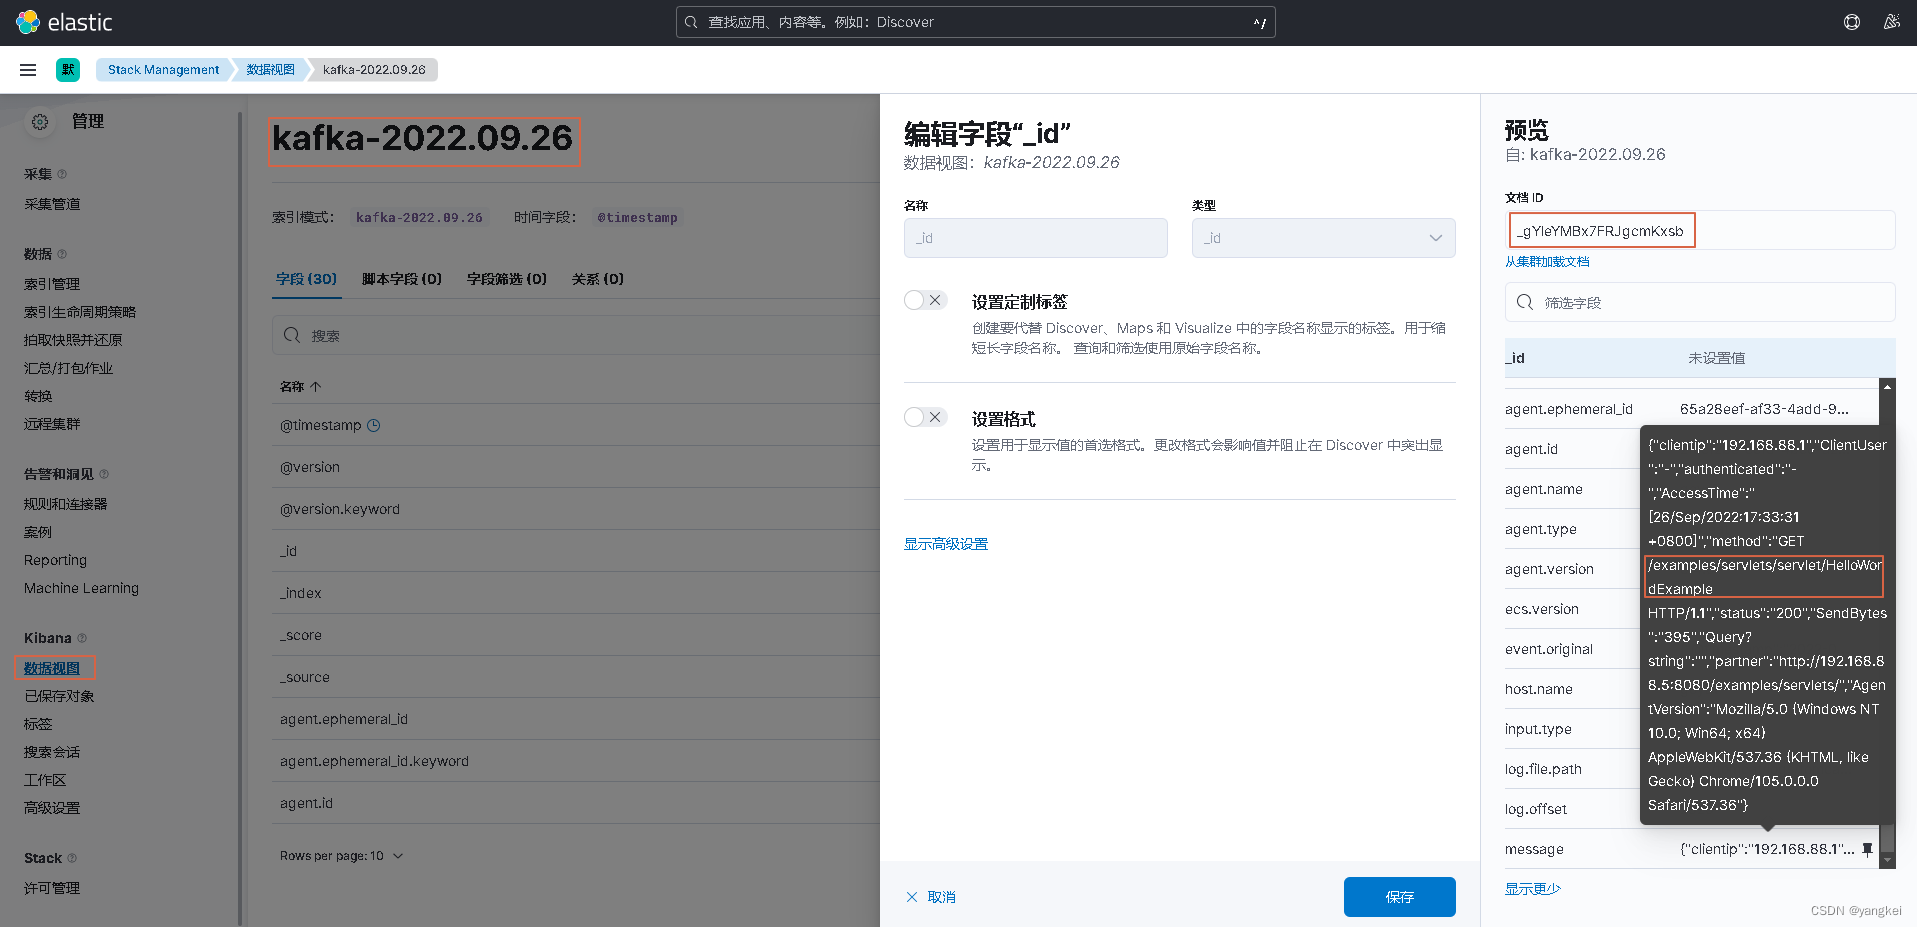This screenshot has height=927, width=1917.
Task: Switch to 字段筛选 (0) tab
Action: coord(507,279)
